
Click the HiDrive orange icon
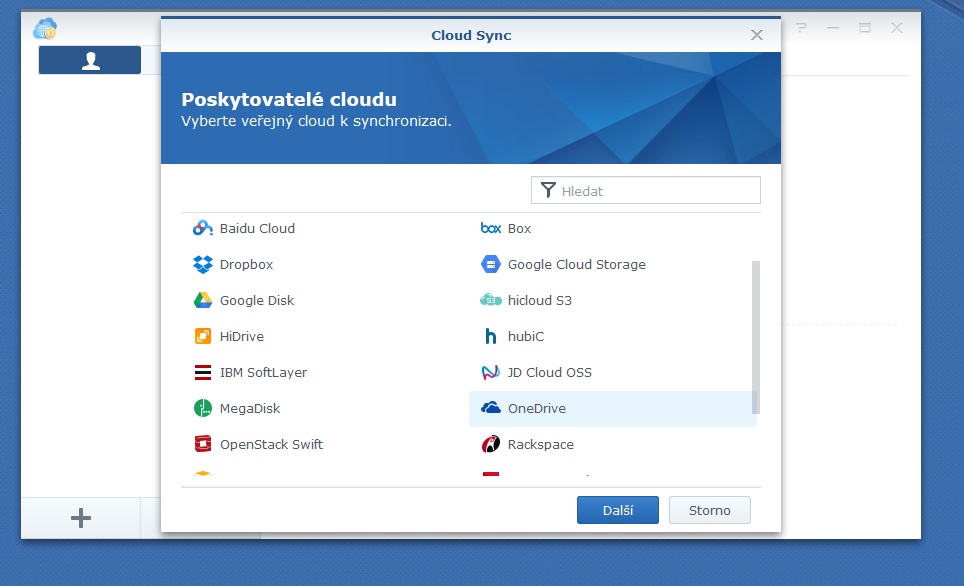pos(202,336)
